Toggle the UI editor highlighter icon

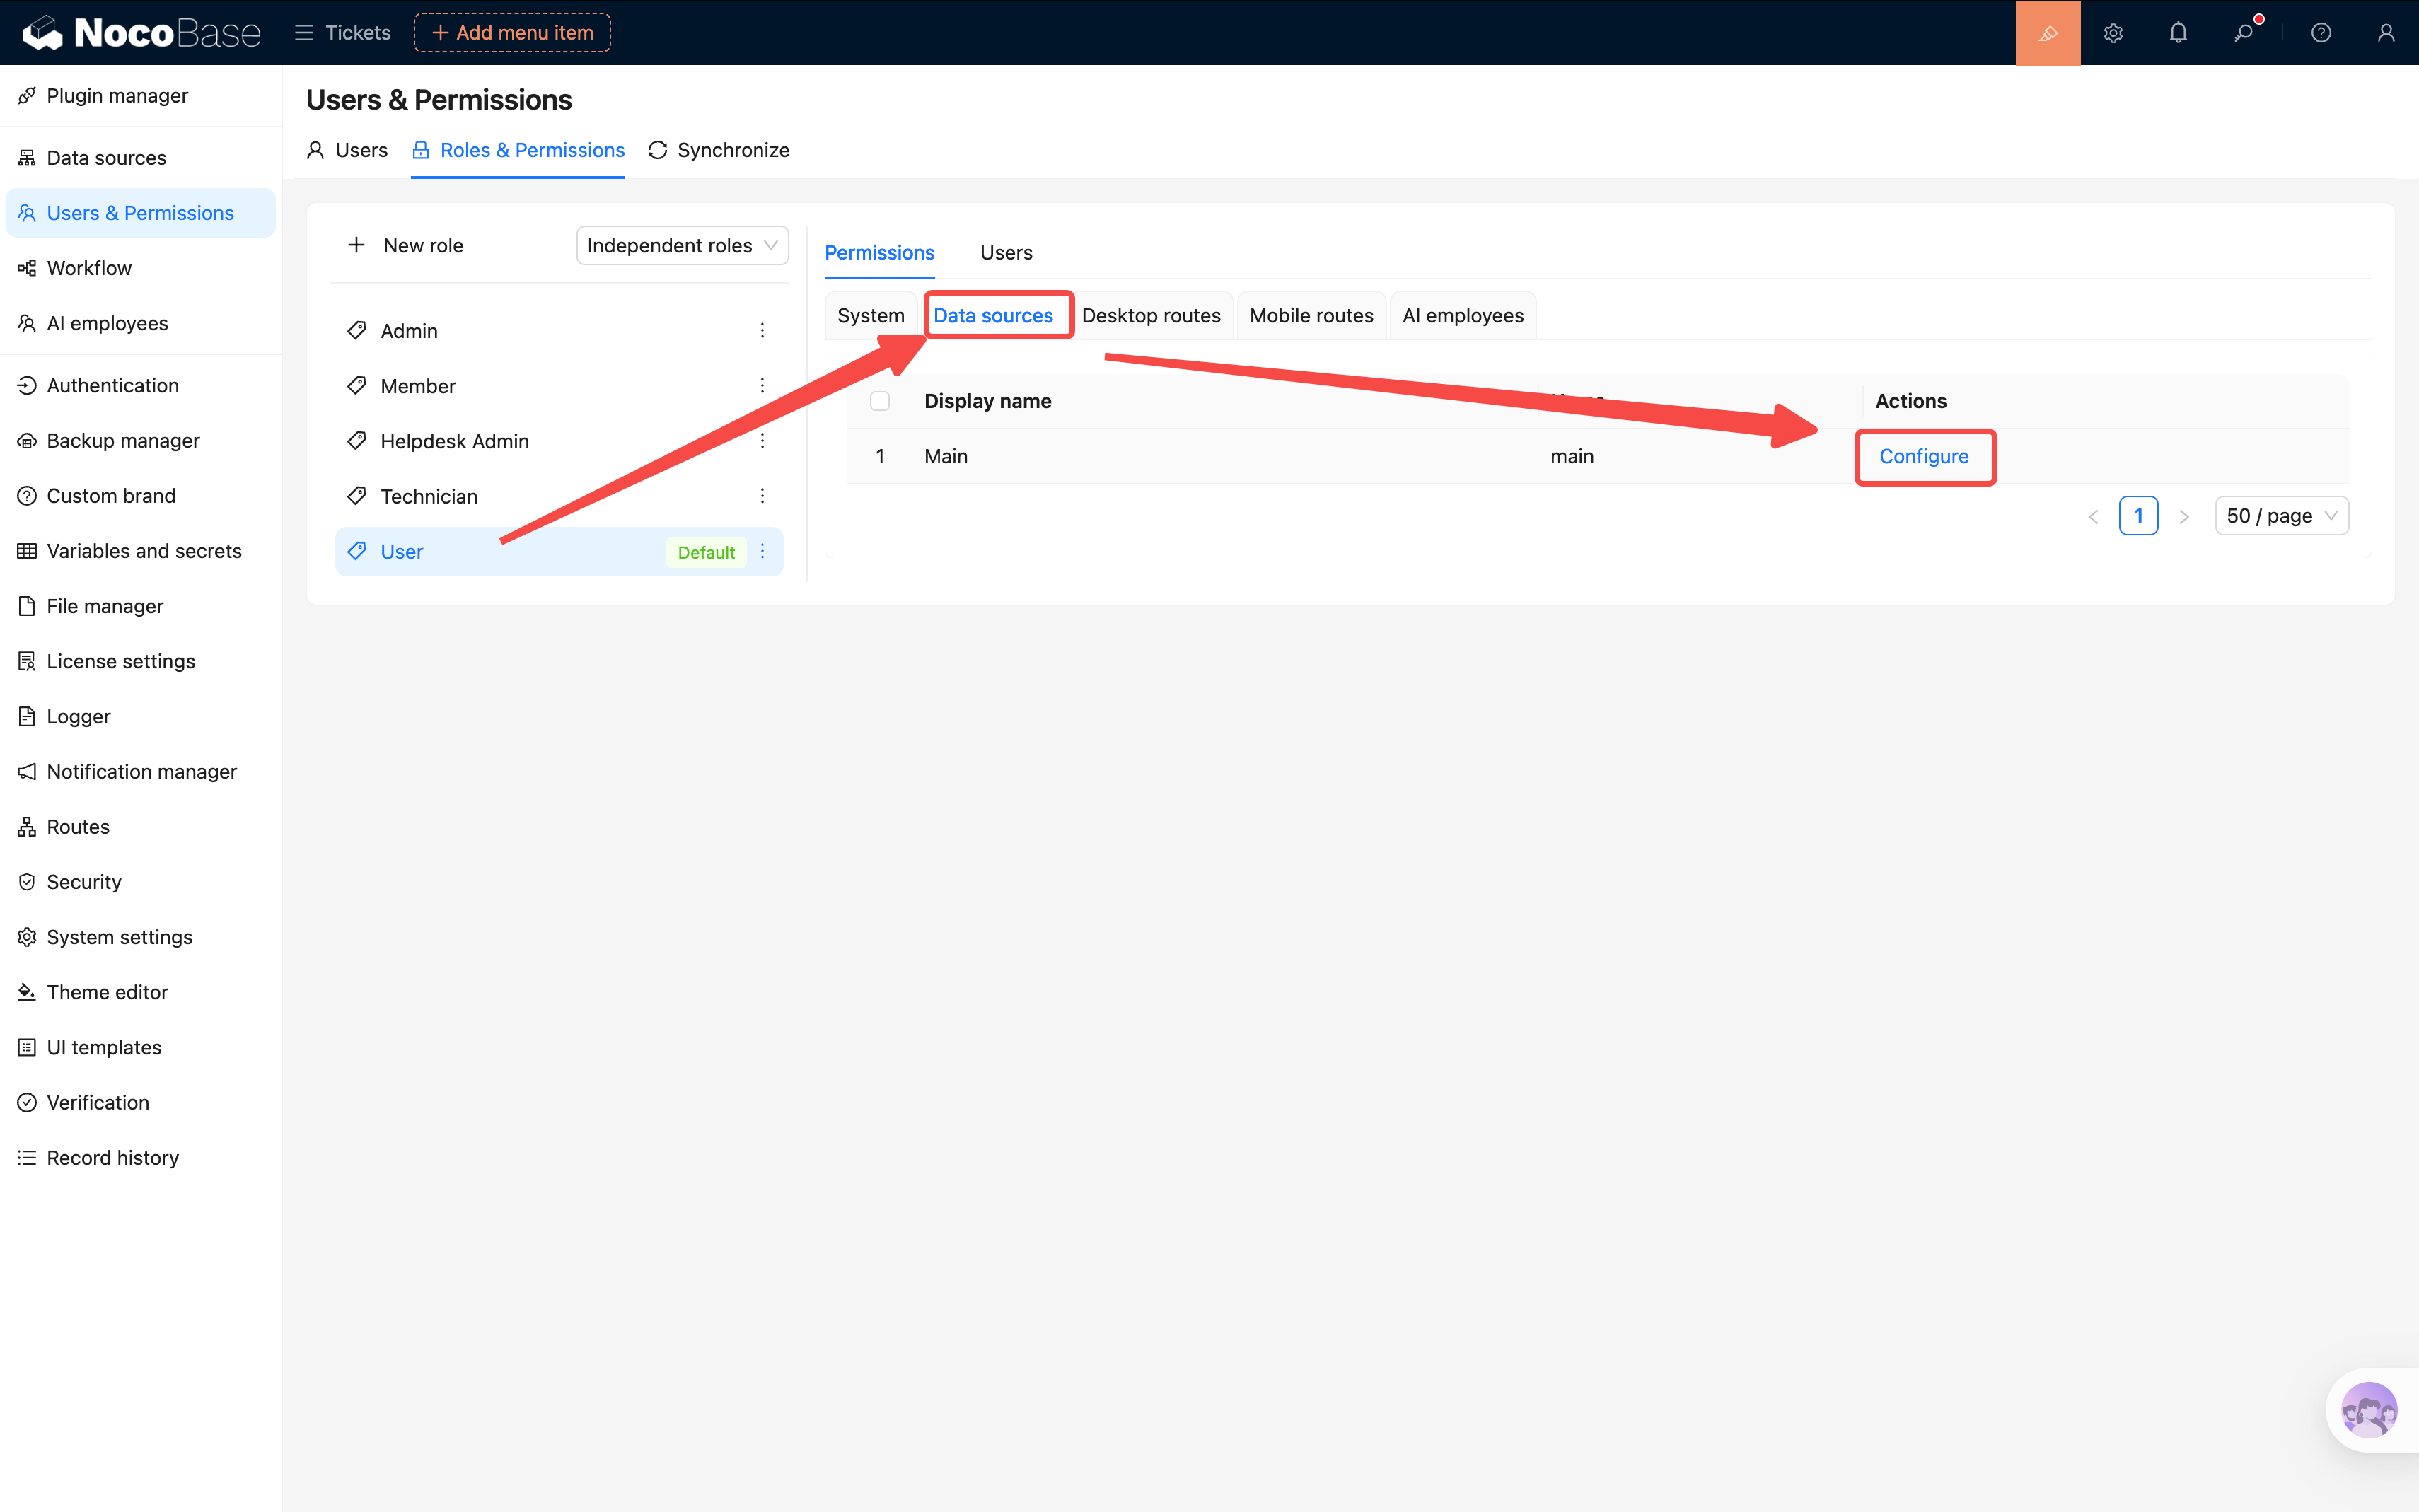(x=2047, y=33)
